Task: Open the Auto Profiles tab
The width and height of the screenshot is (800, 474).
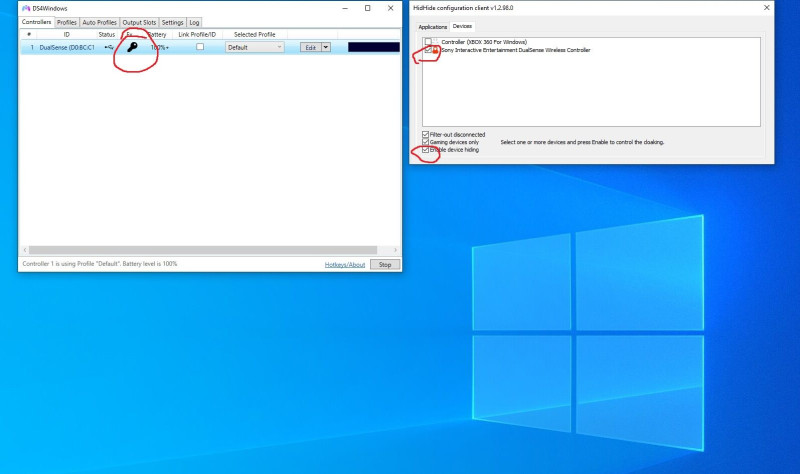Action: [x=99, y=22]
